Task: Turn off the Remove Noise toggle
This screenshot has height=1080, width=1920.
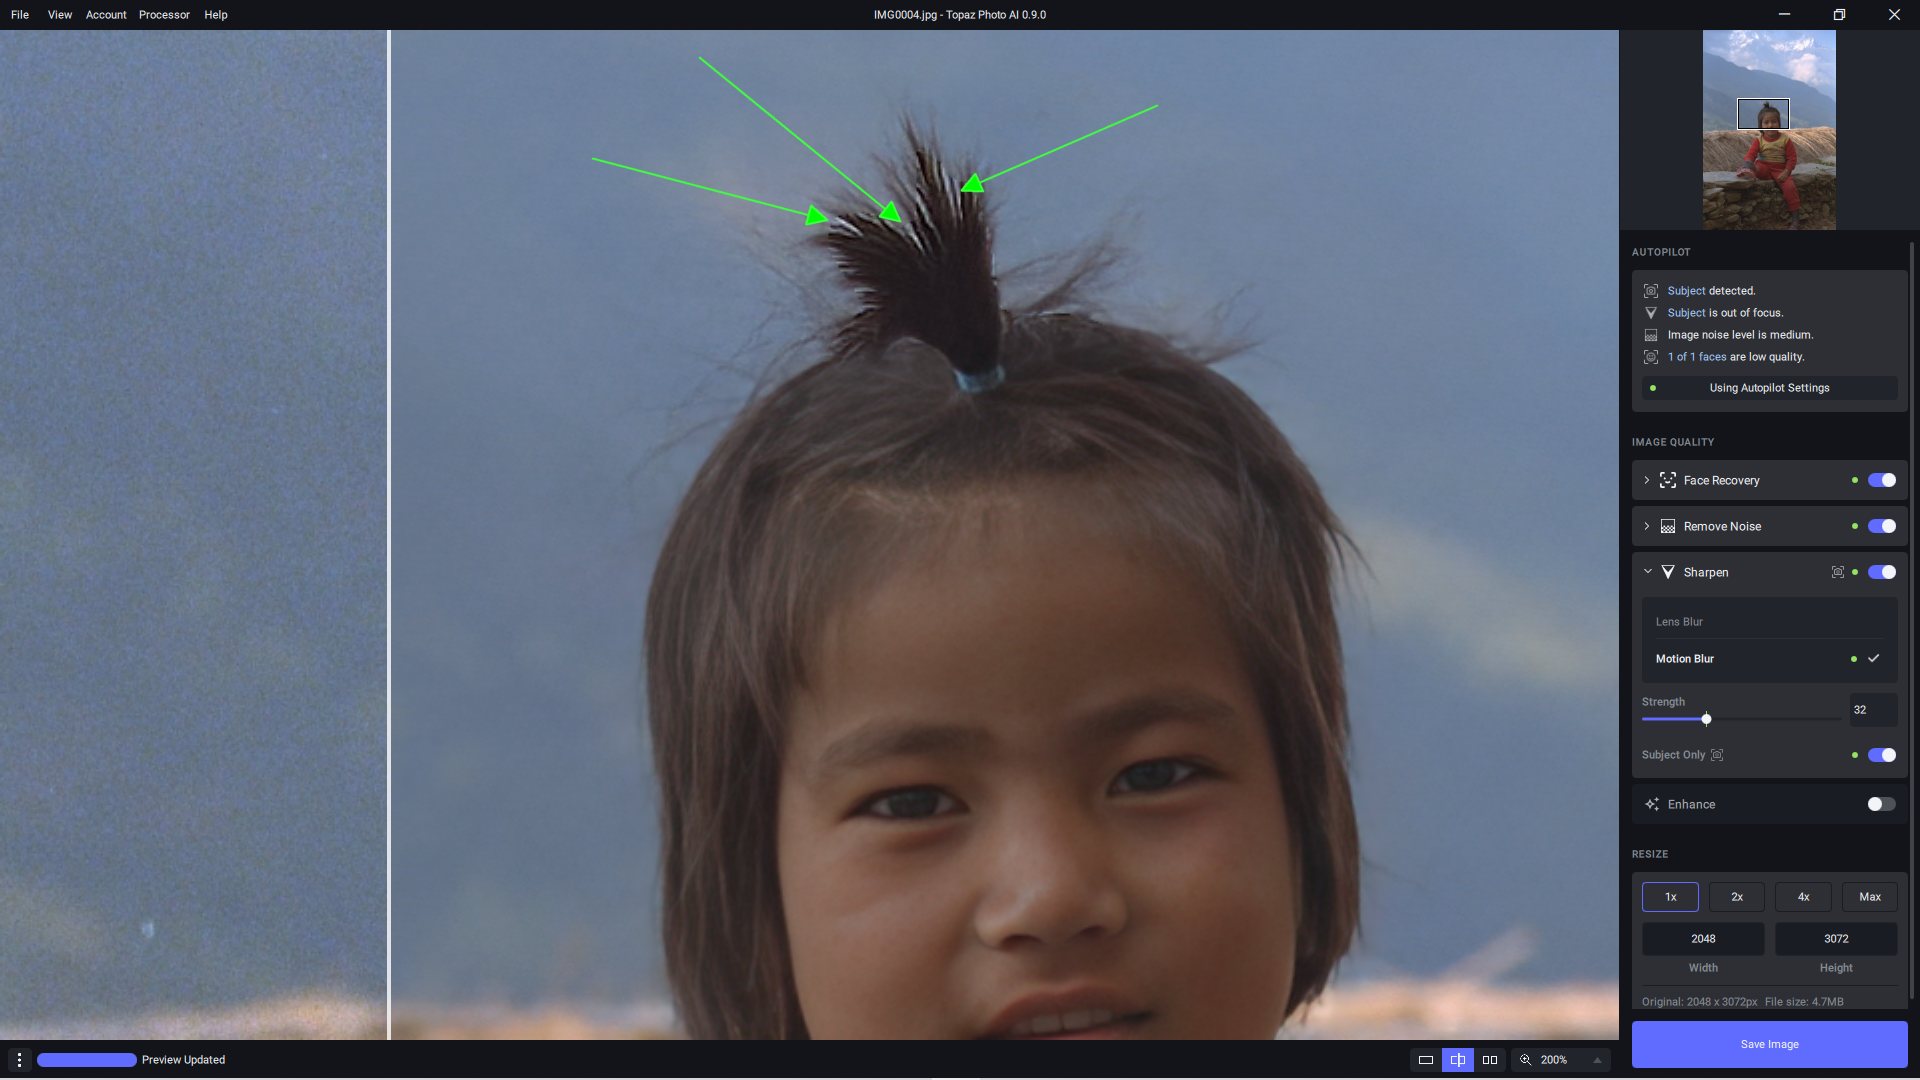Action: [x=1881, y=526]
